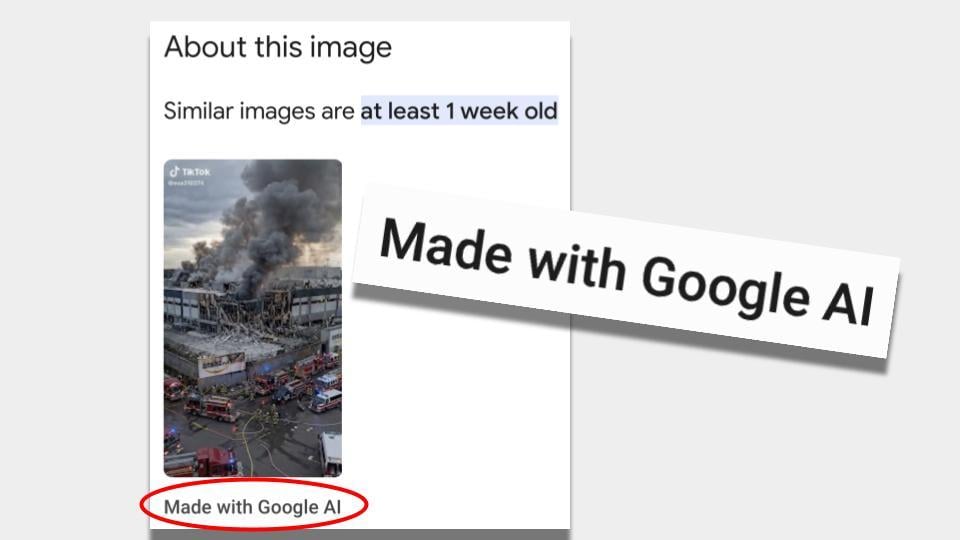
Task: Select the highlighted 'at least 1 week old' text
Action: 459,111
